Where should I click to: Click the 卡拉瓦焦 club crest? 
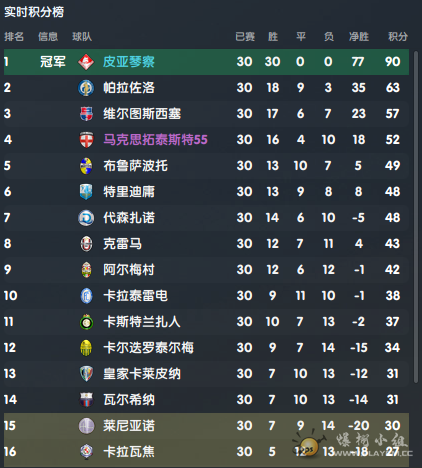pyautogui.click(x=86, y=452)
